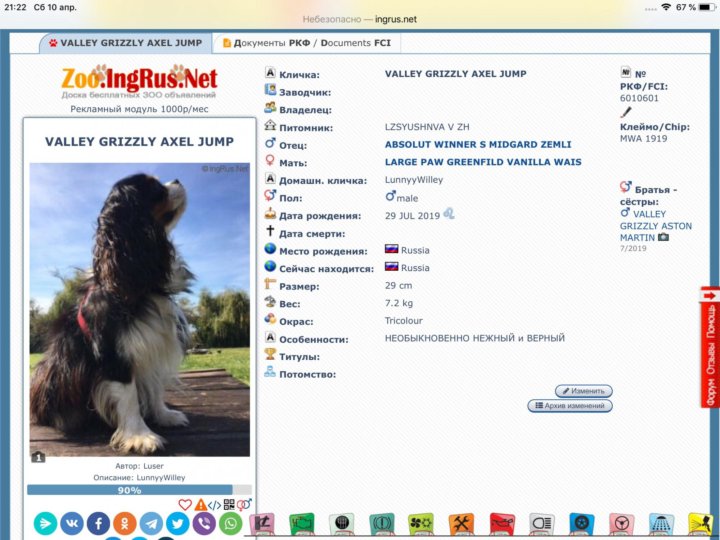Share on Facebook using its round icon
720x540 pixels.
(98, 523)
